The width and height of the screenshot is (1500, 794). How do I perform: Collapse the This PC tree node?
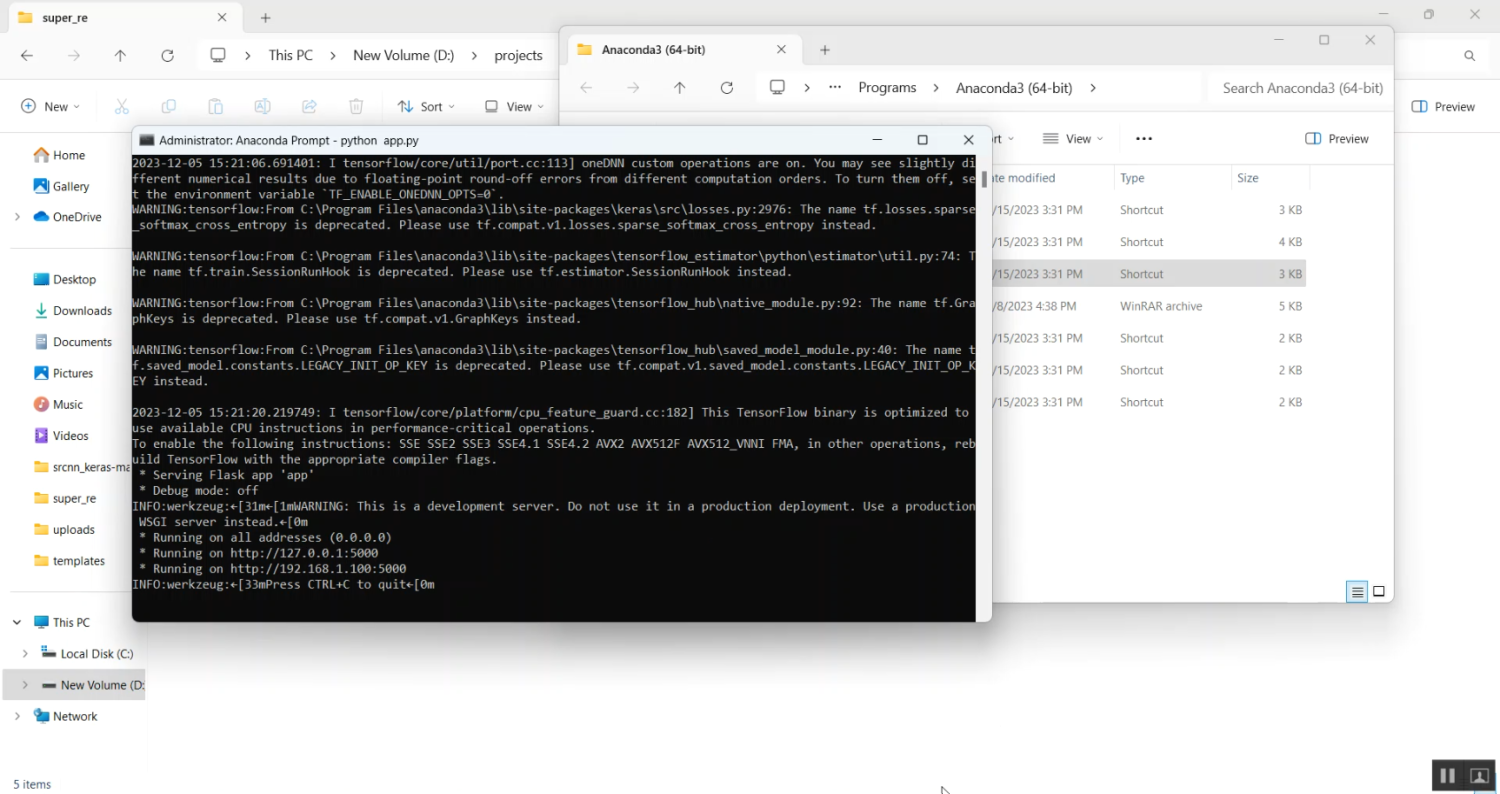(17, 622)
